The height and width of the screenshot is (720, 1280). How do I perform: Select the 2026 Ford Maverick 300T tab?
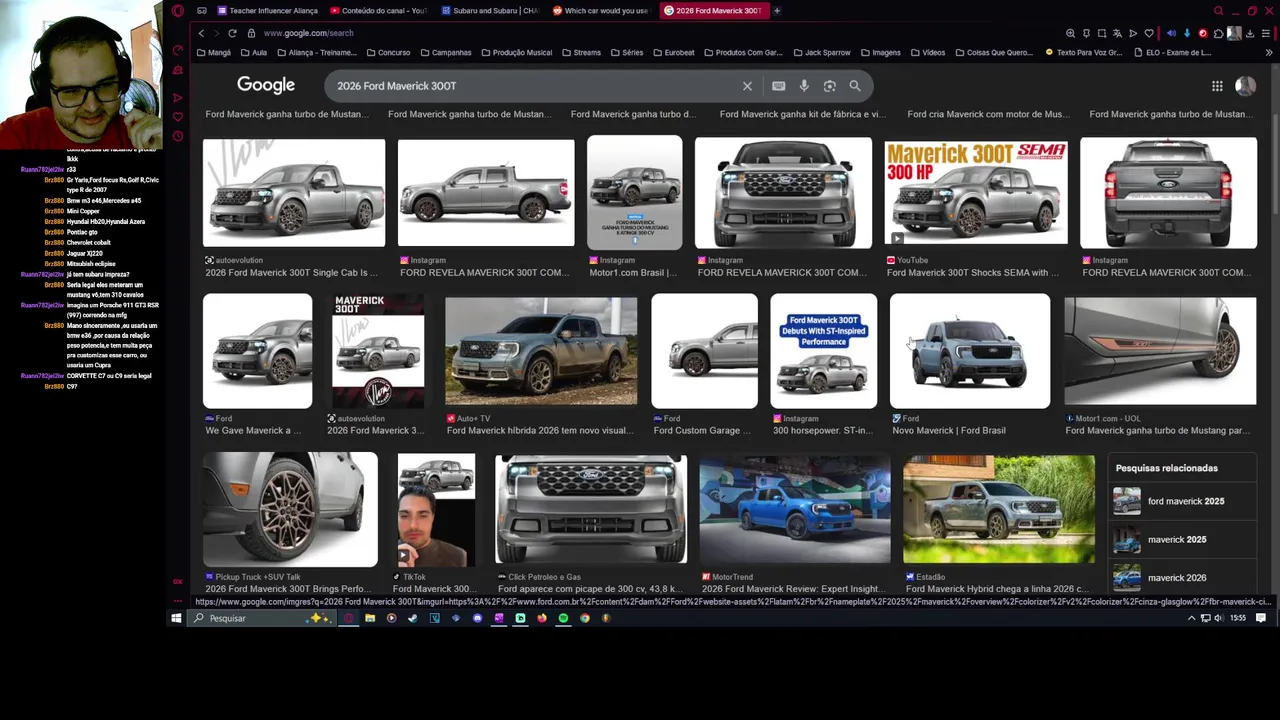coord(714,11)
